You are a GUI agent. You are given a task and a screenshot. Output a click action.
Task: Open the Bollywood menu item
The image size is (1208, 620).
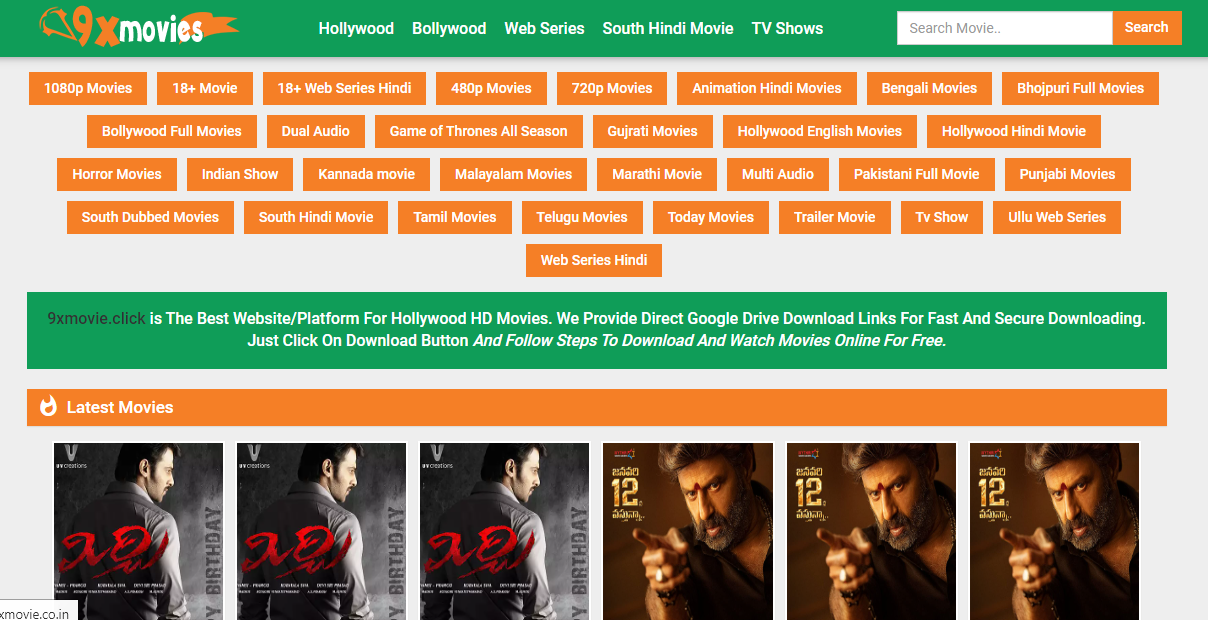(x=449, y=28)
